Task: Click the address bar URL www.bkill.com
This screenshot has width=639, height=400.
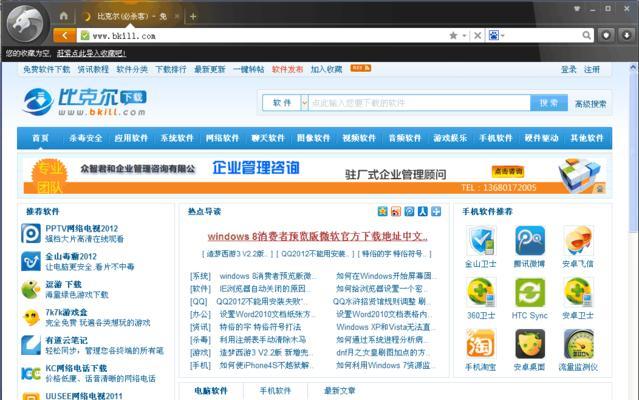Action: 124,36
